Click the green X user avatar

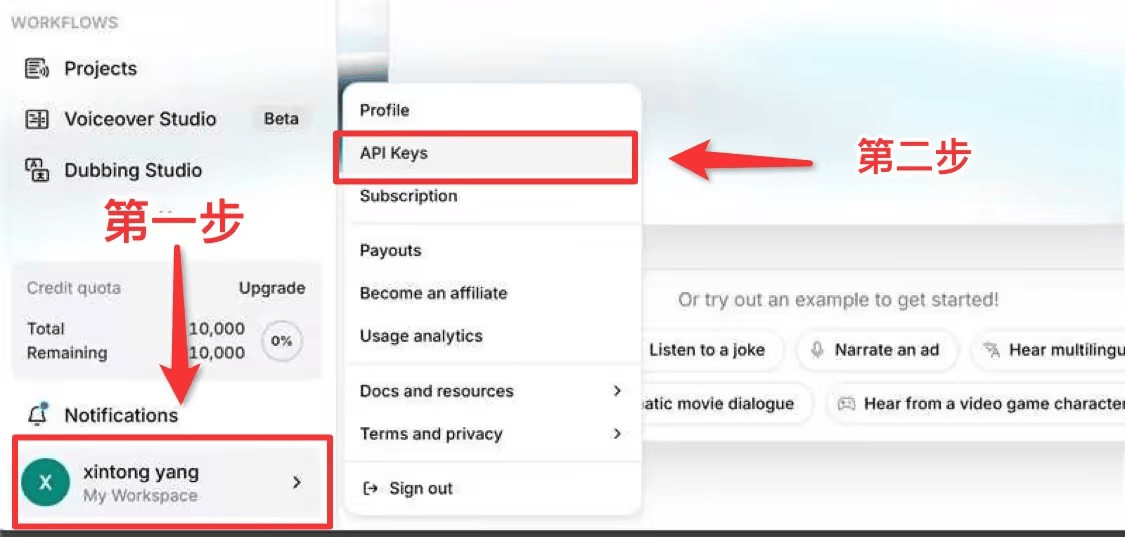45,483
